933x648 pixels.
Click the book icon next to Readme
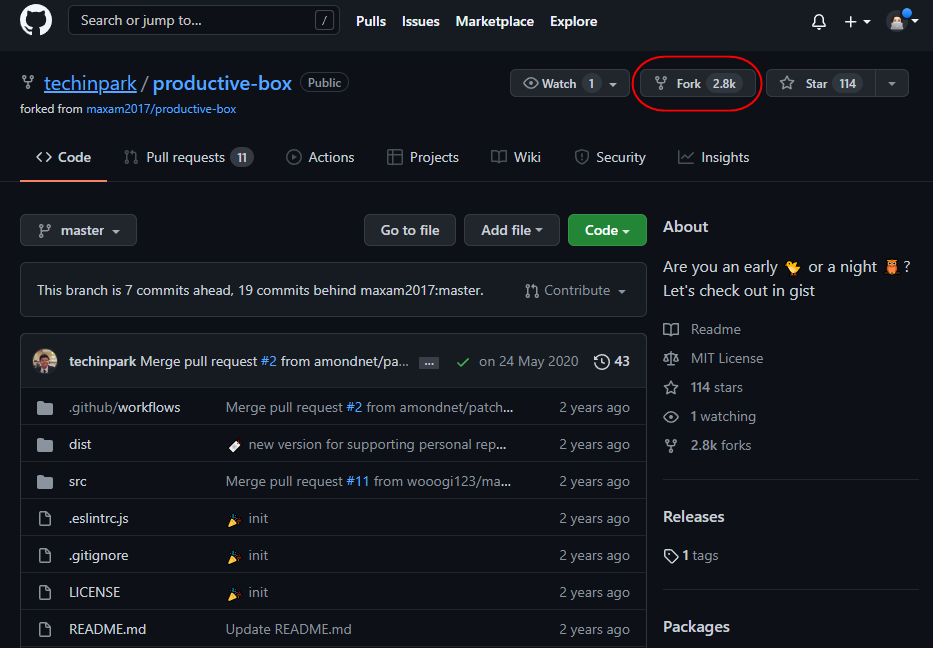(x=671, y=330)
